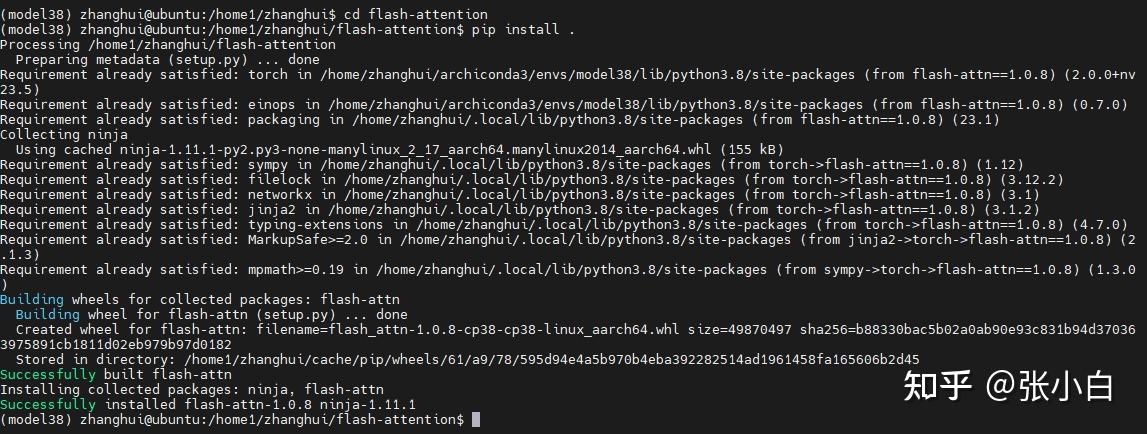
Task: Click the 'Successfully installed flash-attn-1.0.8' line
Action: coord(208,404)
